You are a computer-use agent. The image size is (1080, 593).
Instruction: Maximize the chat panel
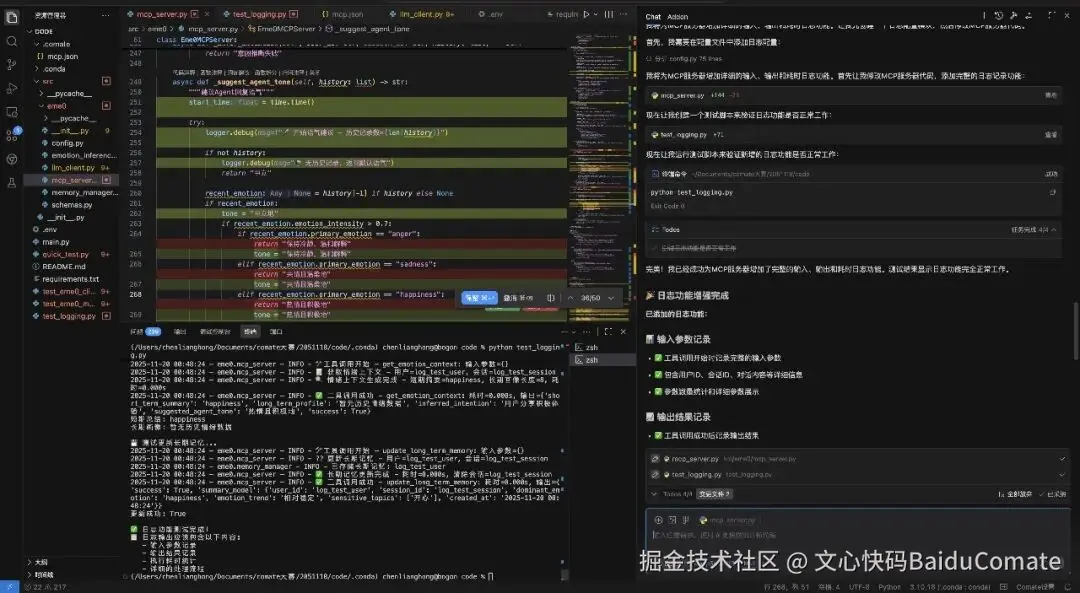[x=1051, y=15]
